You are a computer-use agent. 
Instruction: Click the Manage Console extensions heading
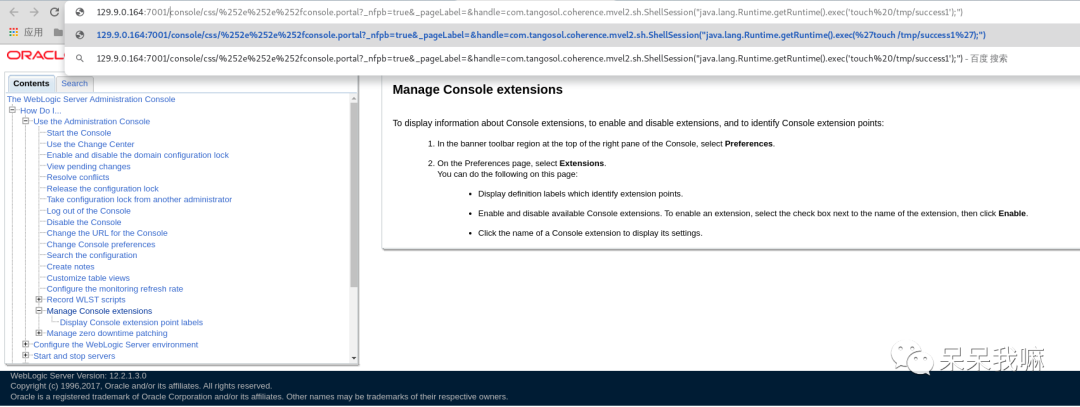coord(477,90)
